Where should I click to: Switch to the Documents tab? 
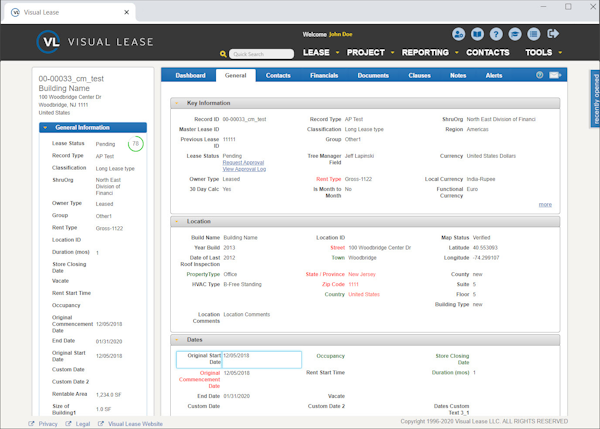[373, 75]
